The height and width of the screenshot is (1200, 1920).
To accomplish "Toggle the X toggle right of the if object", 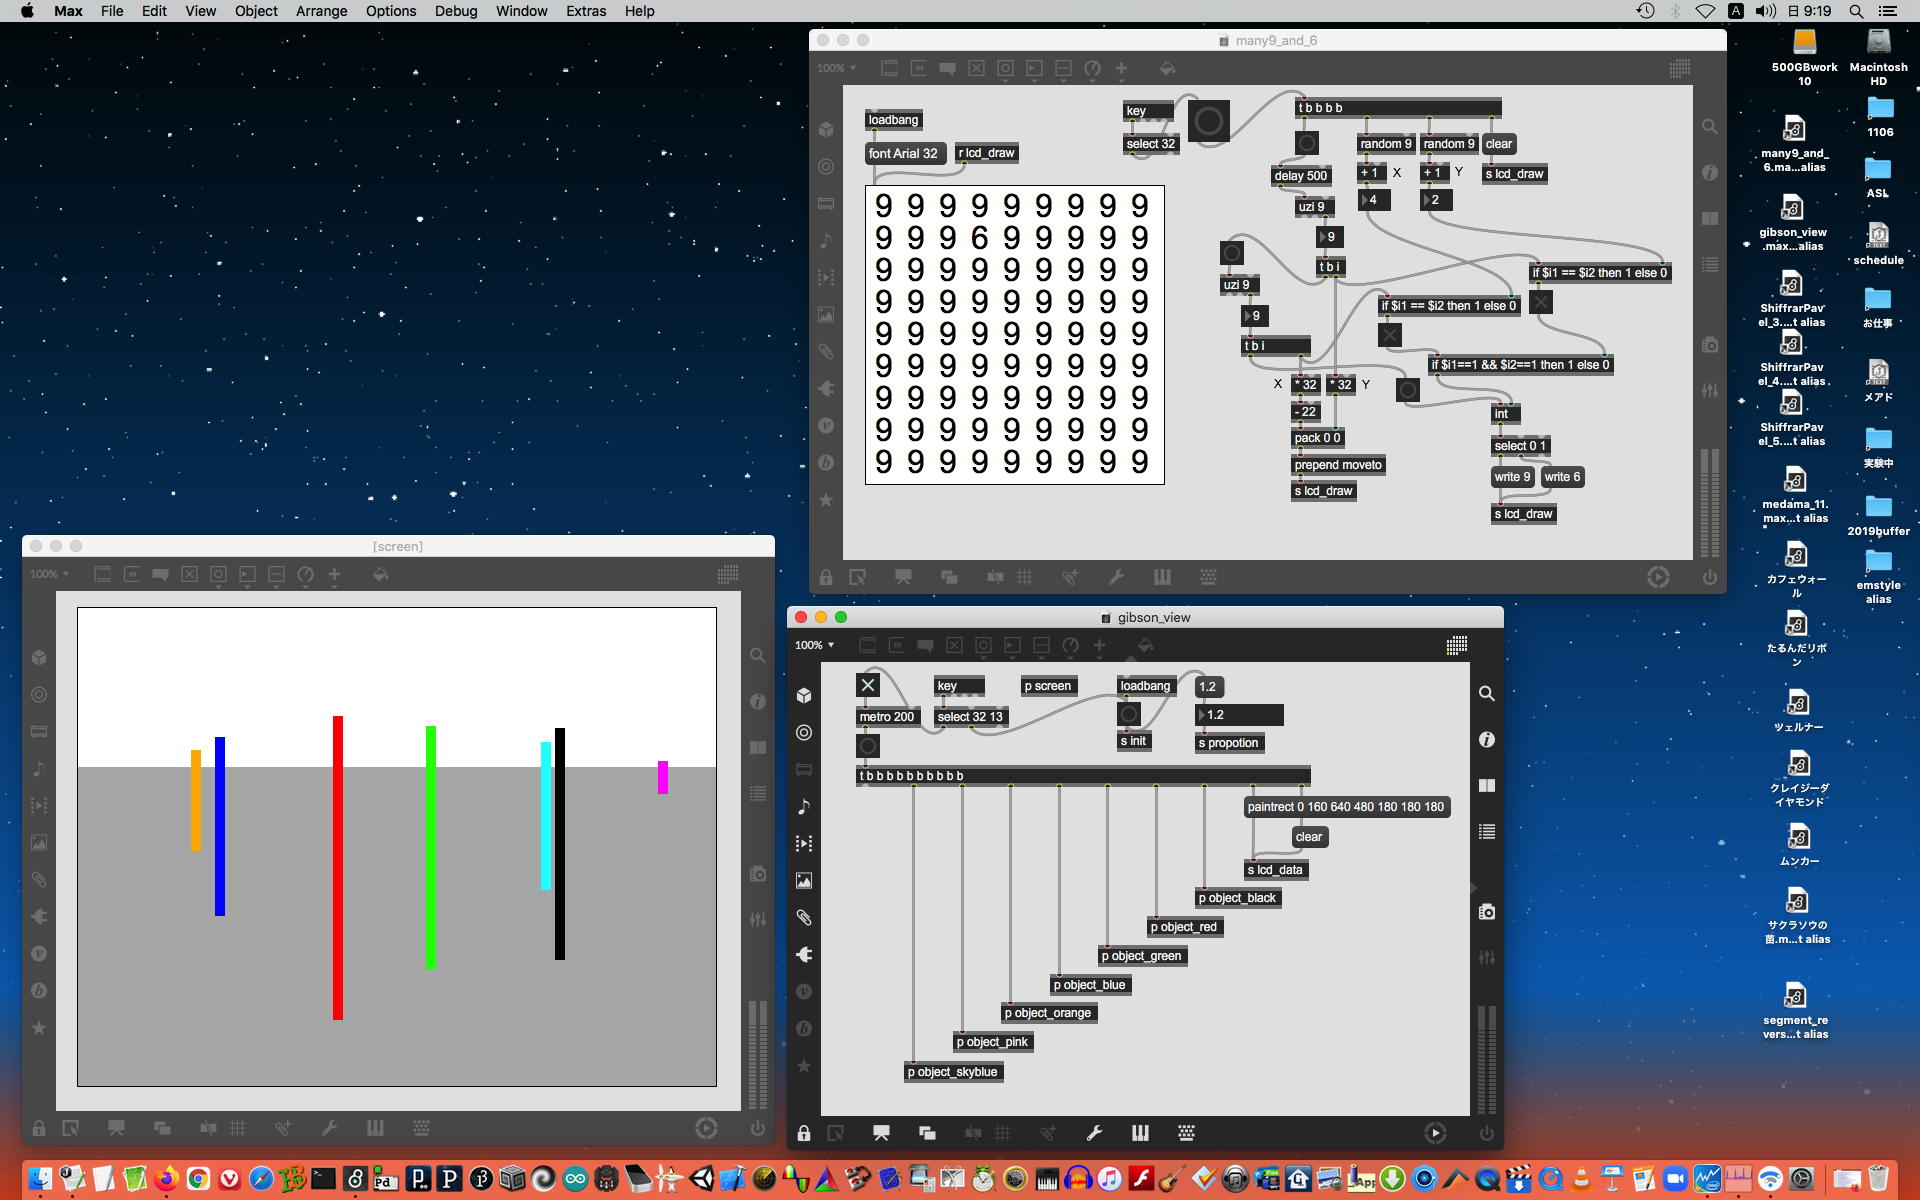I will [1541, 302].
